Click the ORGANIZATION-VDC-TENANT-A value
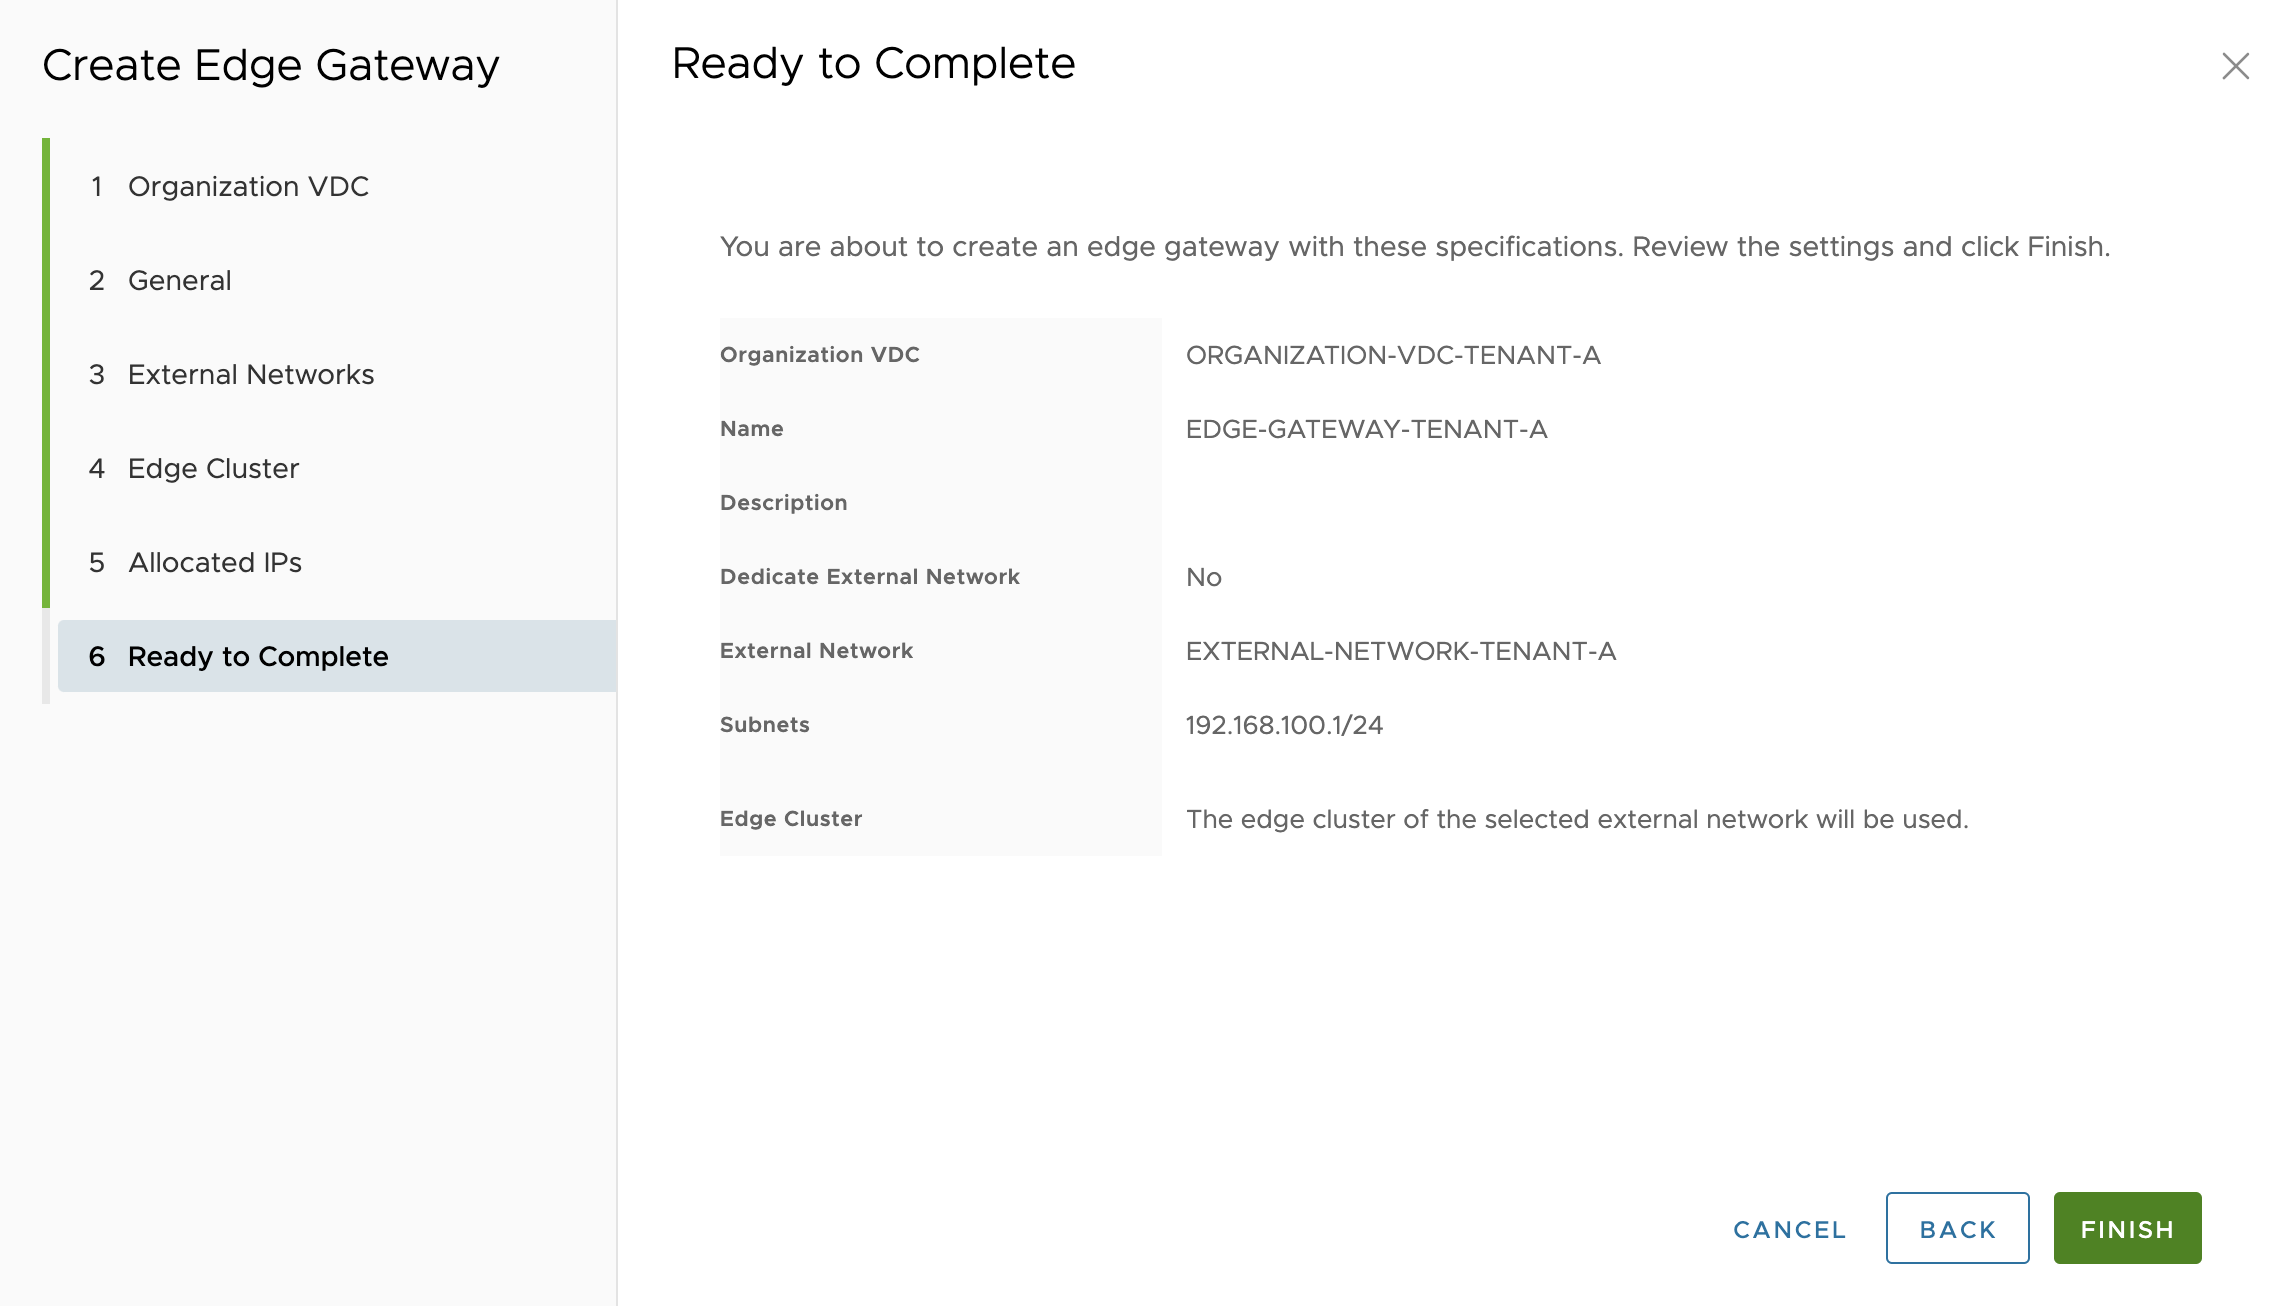 pos(1393,355)
